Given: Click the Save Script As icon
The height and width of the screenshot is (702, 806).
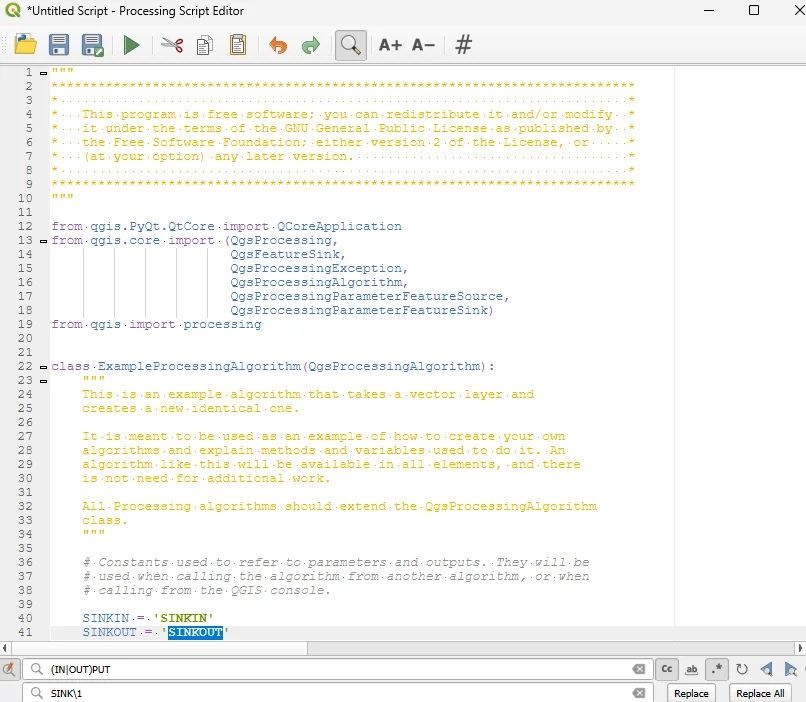Looking at the screenshot, I should pos(93,45).
